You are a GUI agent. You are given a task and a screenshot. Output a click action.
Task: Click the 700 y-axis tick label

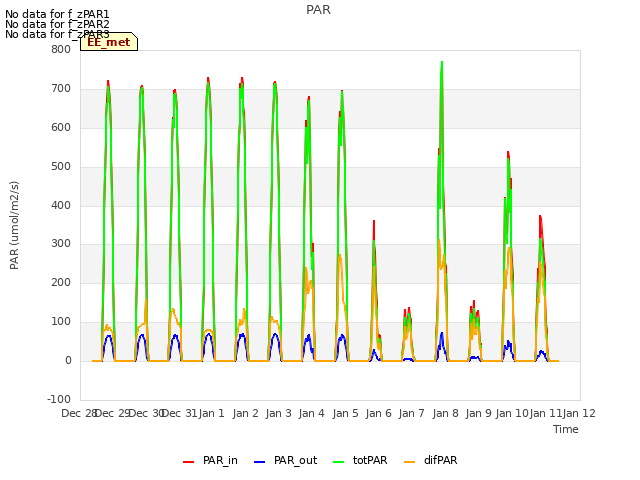pyautogui.click(x=61, y=89)
